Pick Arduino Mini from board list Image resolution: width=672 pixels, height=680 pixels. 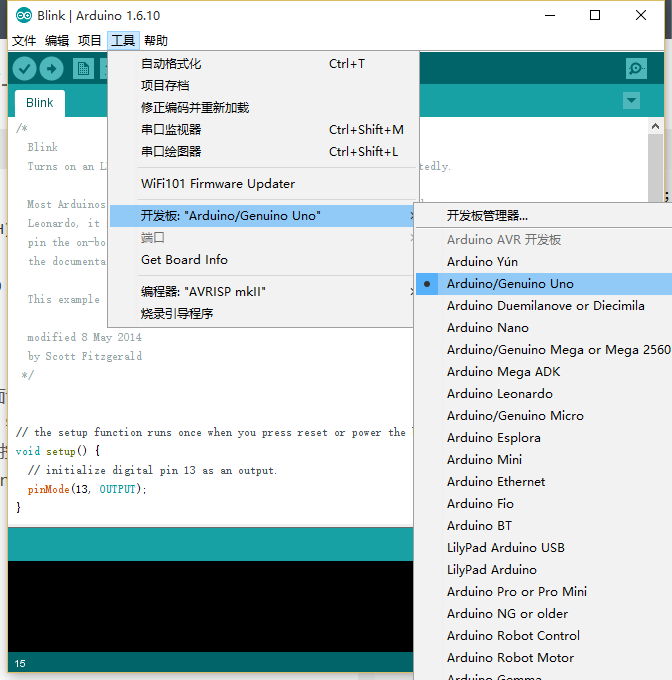tap(544, 460)
